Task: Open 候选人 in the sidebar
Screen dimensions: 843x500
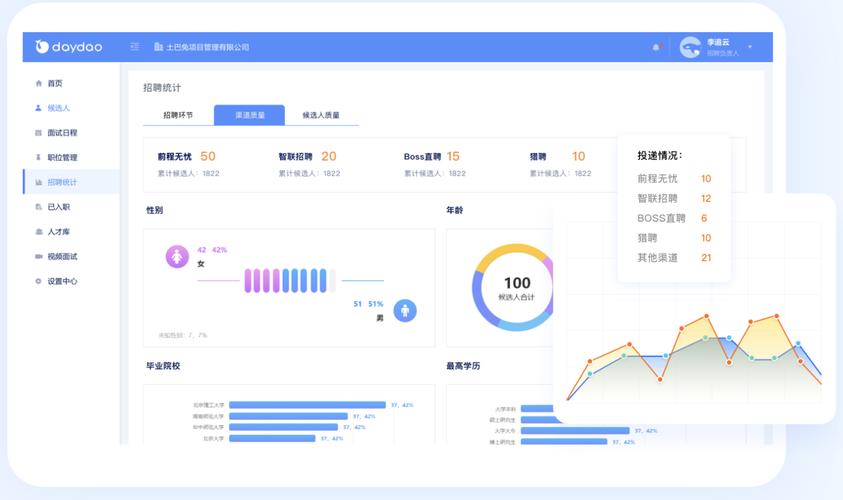Action: click(59, 108)
